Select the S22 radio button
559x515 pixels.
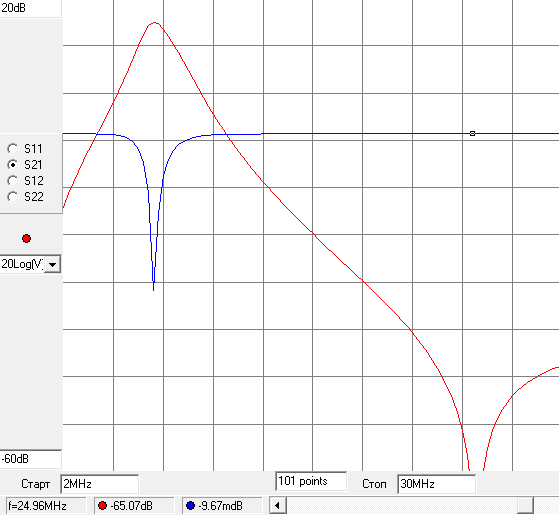[13, 197]
